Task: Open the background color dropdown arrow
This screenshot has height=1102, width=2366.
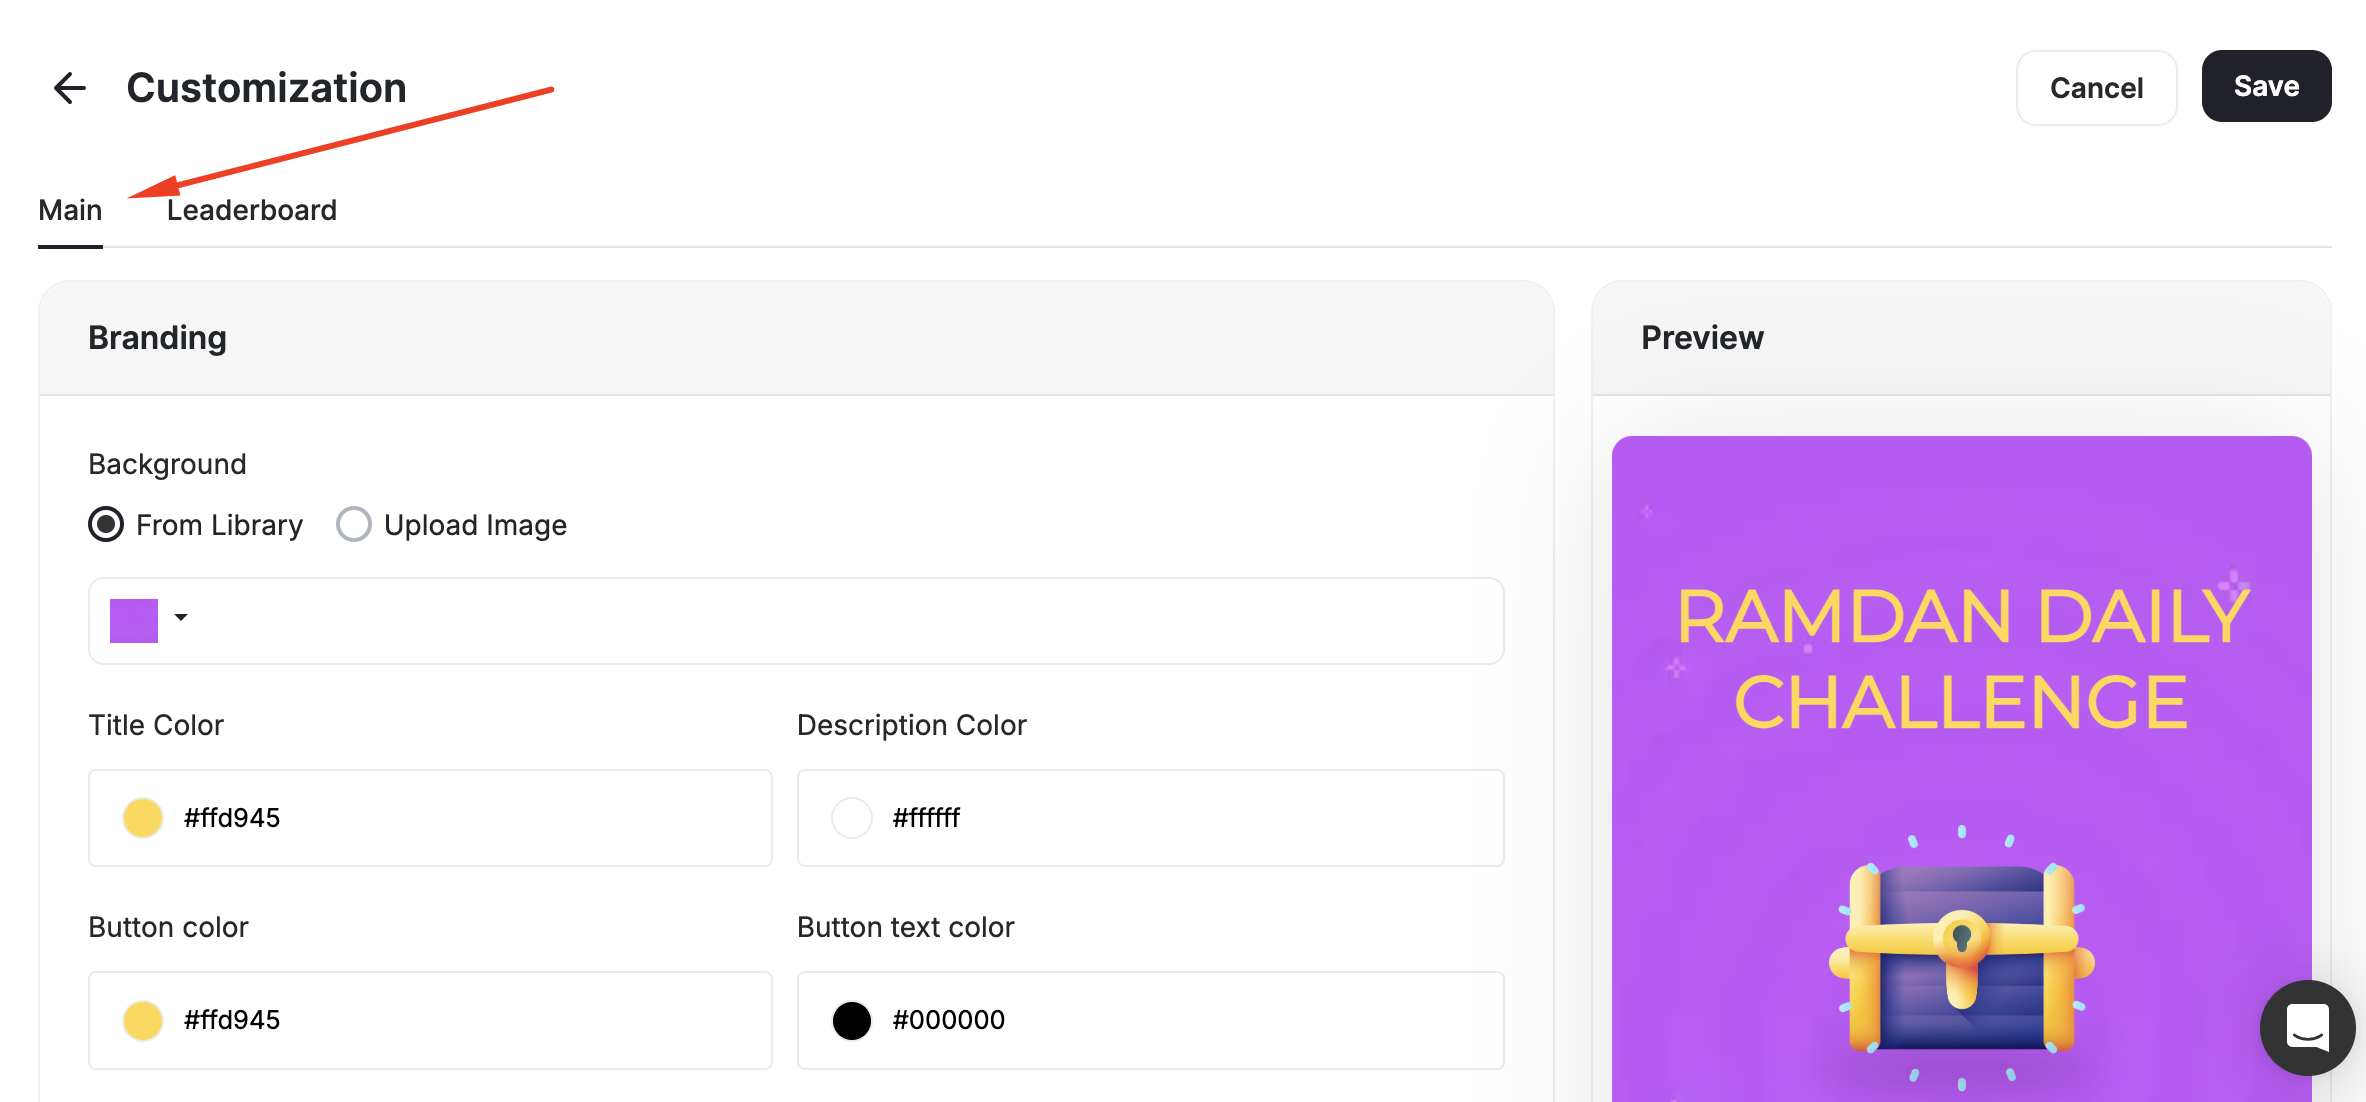Action: [181, 620]
